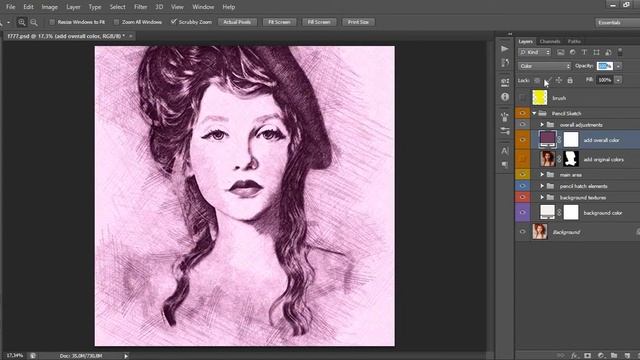Uncheck Scrubby Zoom checkbox

pyautogui.click(x=173, y=22)
